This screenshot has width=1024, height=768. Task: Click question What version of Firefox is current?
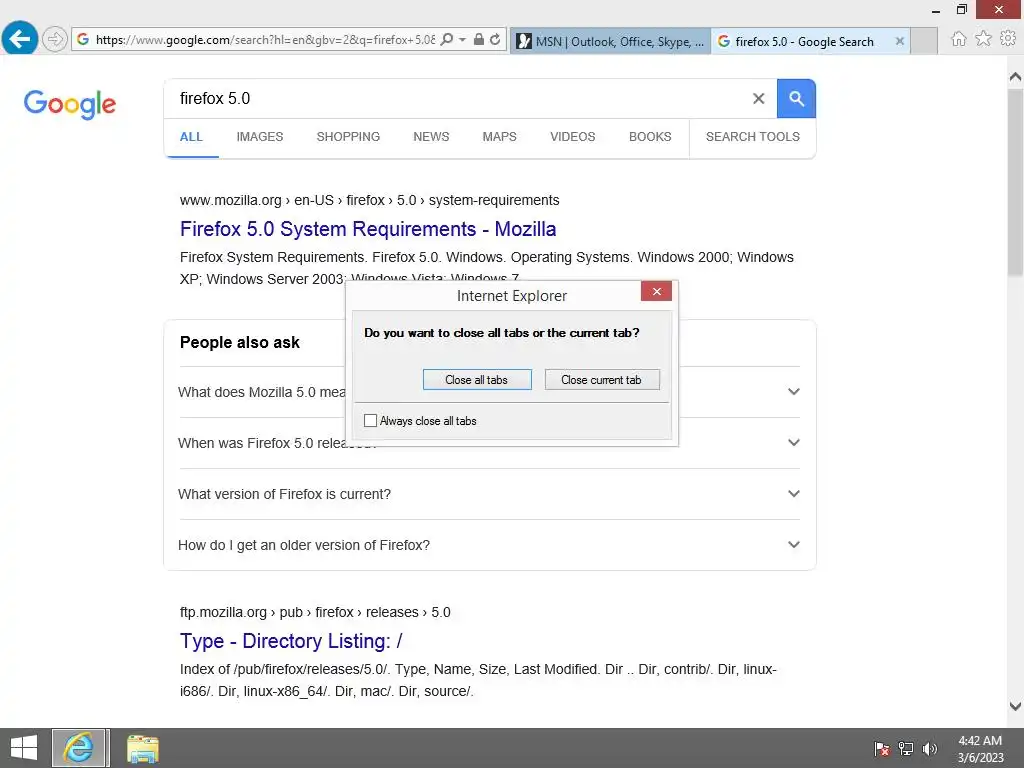(284, 494)
